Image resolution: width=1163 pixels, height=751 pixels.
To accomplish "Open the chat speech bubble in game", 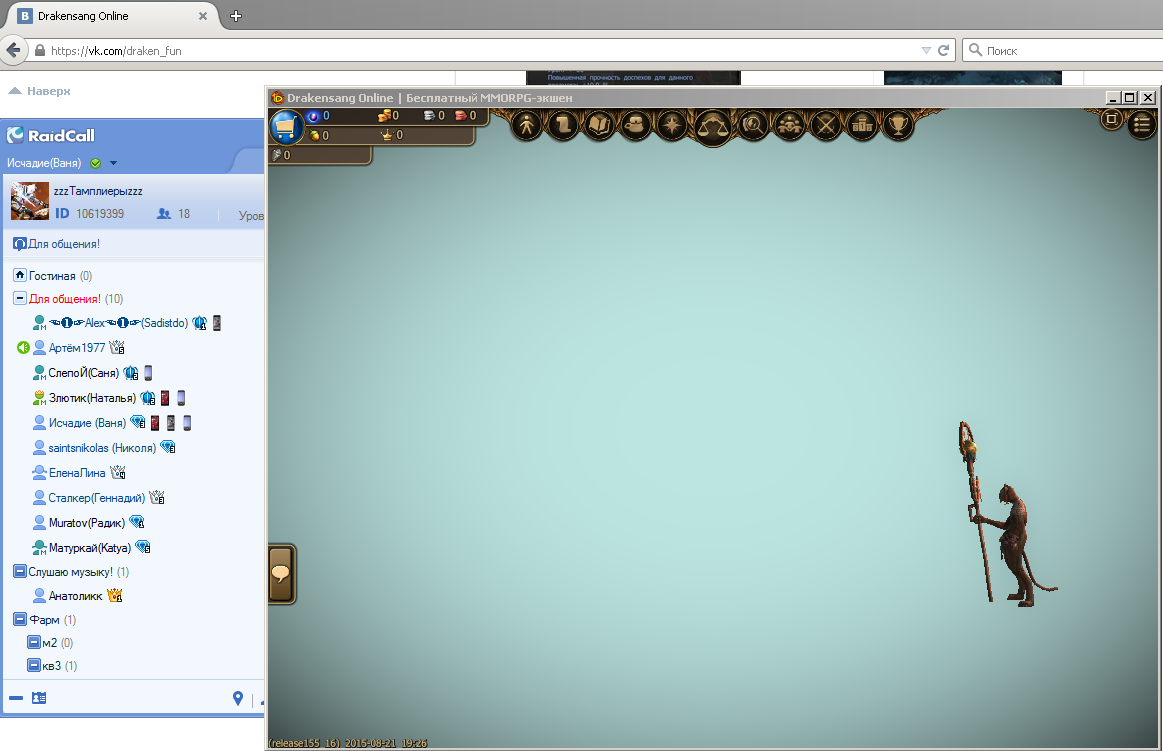I will tap(281, 574).
